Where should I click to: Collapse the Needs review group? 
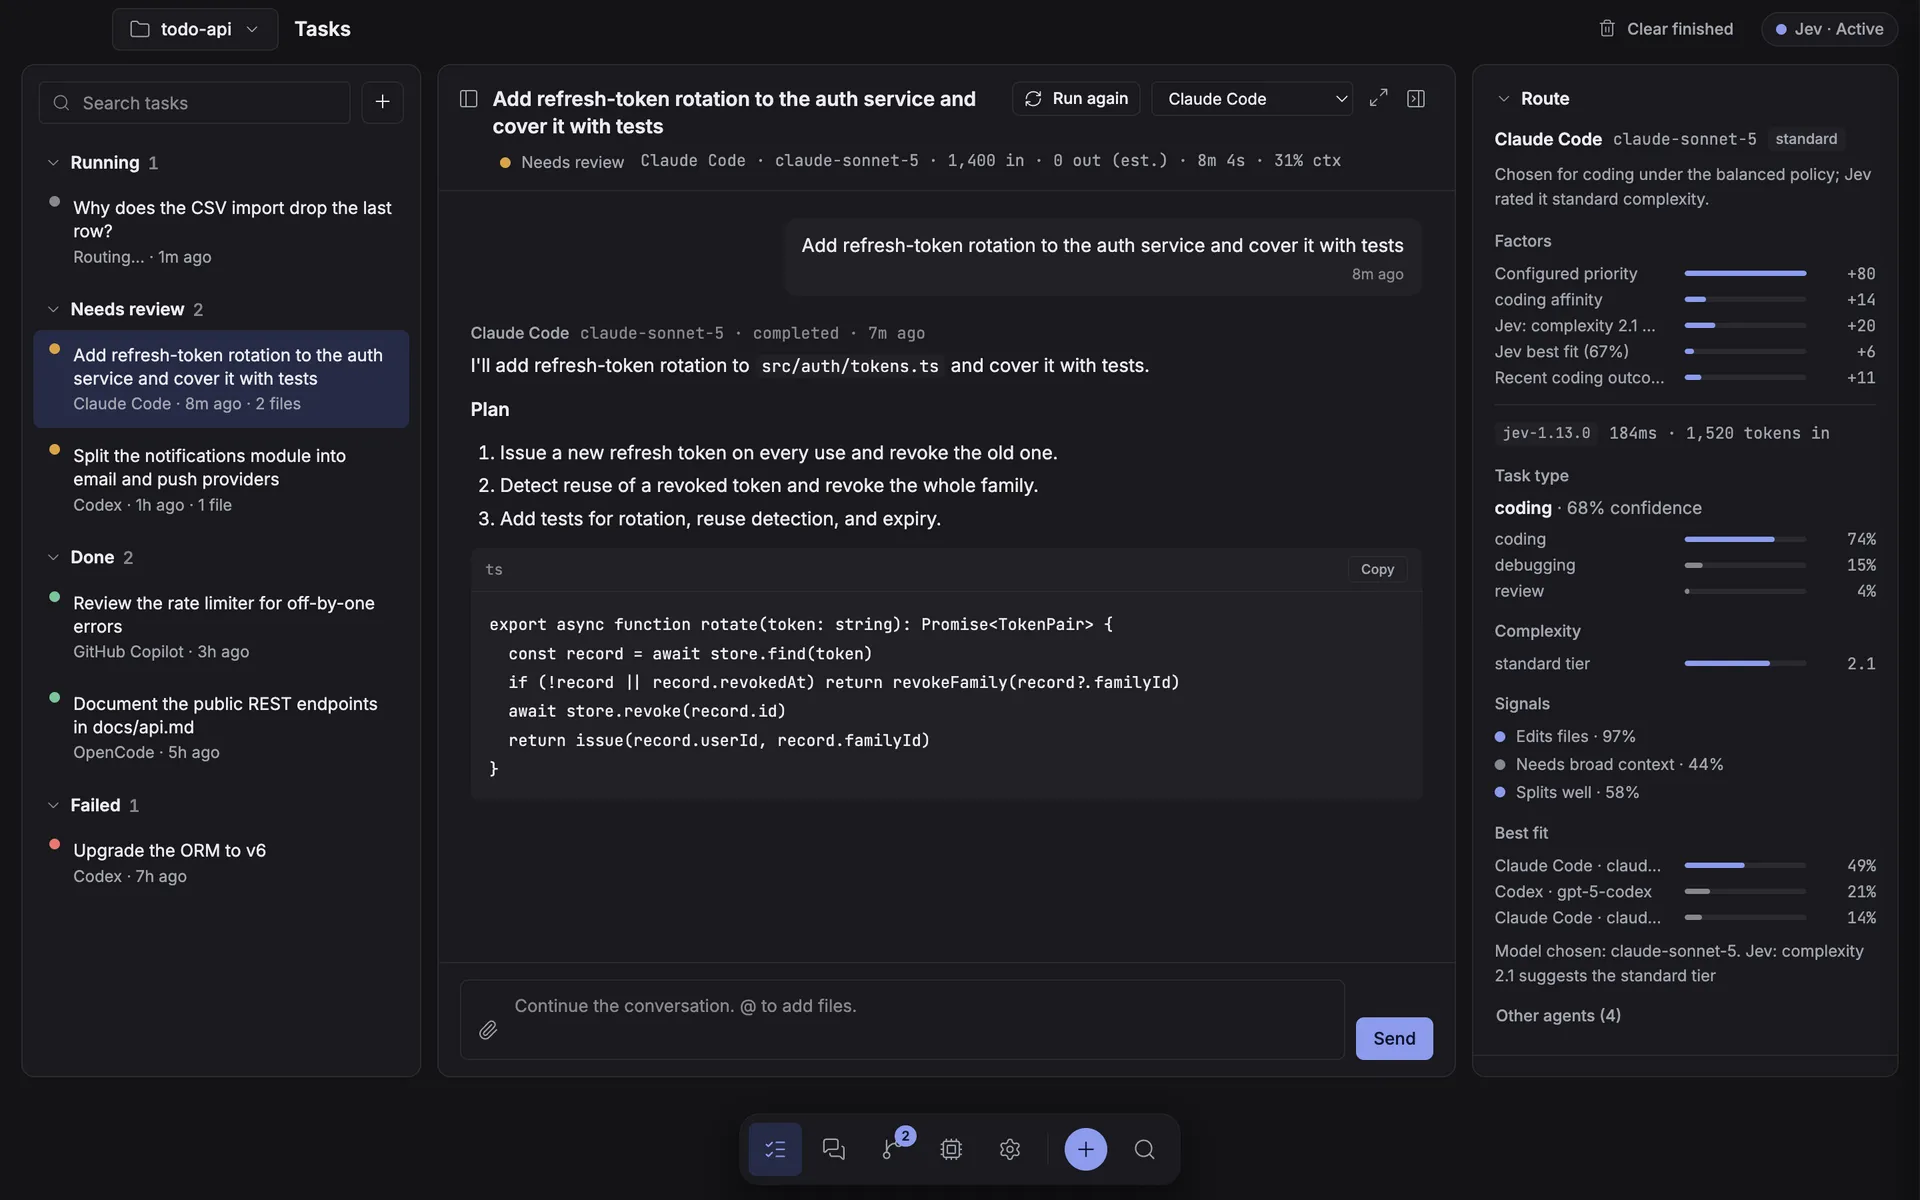pyautogui.click(x=53, y=309)
